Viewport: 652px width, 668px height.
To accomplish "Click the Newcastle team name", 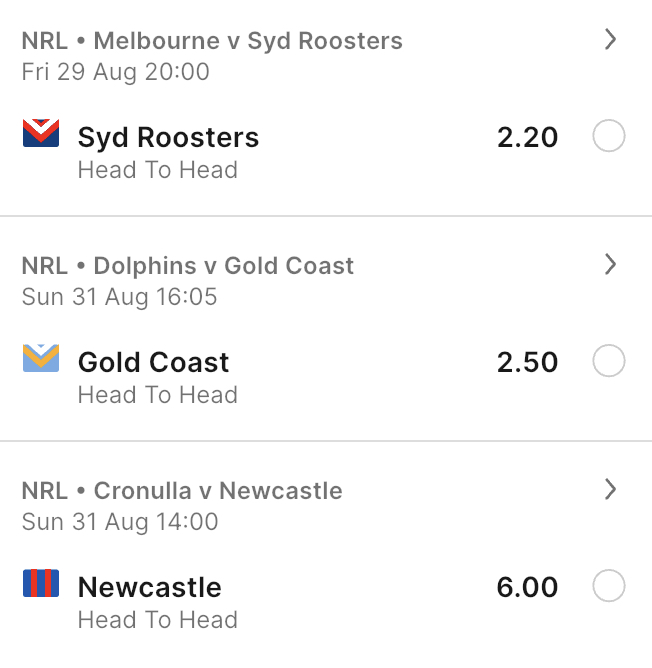I will coord(150,587).
